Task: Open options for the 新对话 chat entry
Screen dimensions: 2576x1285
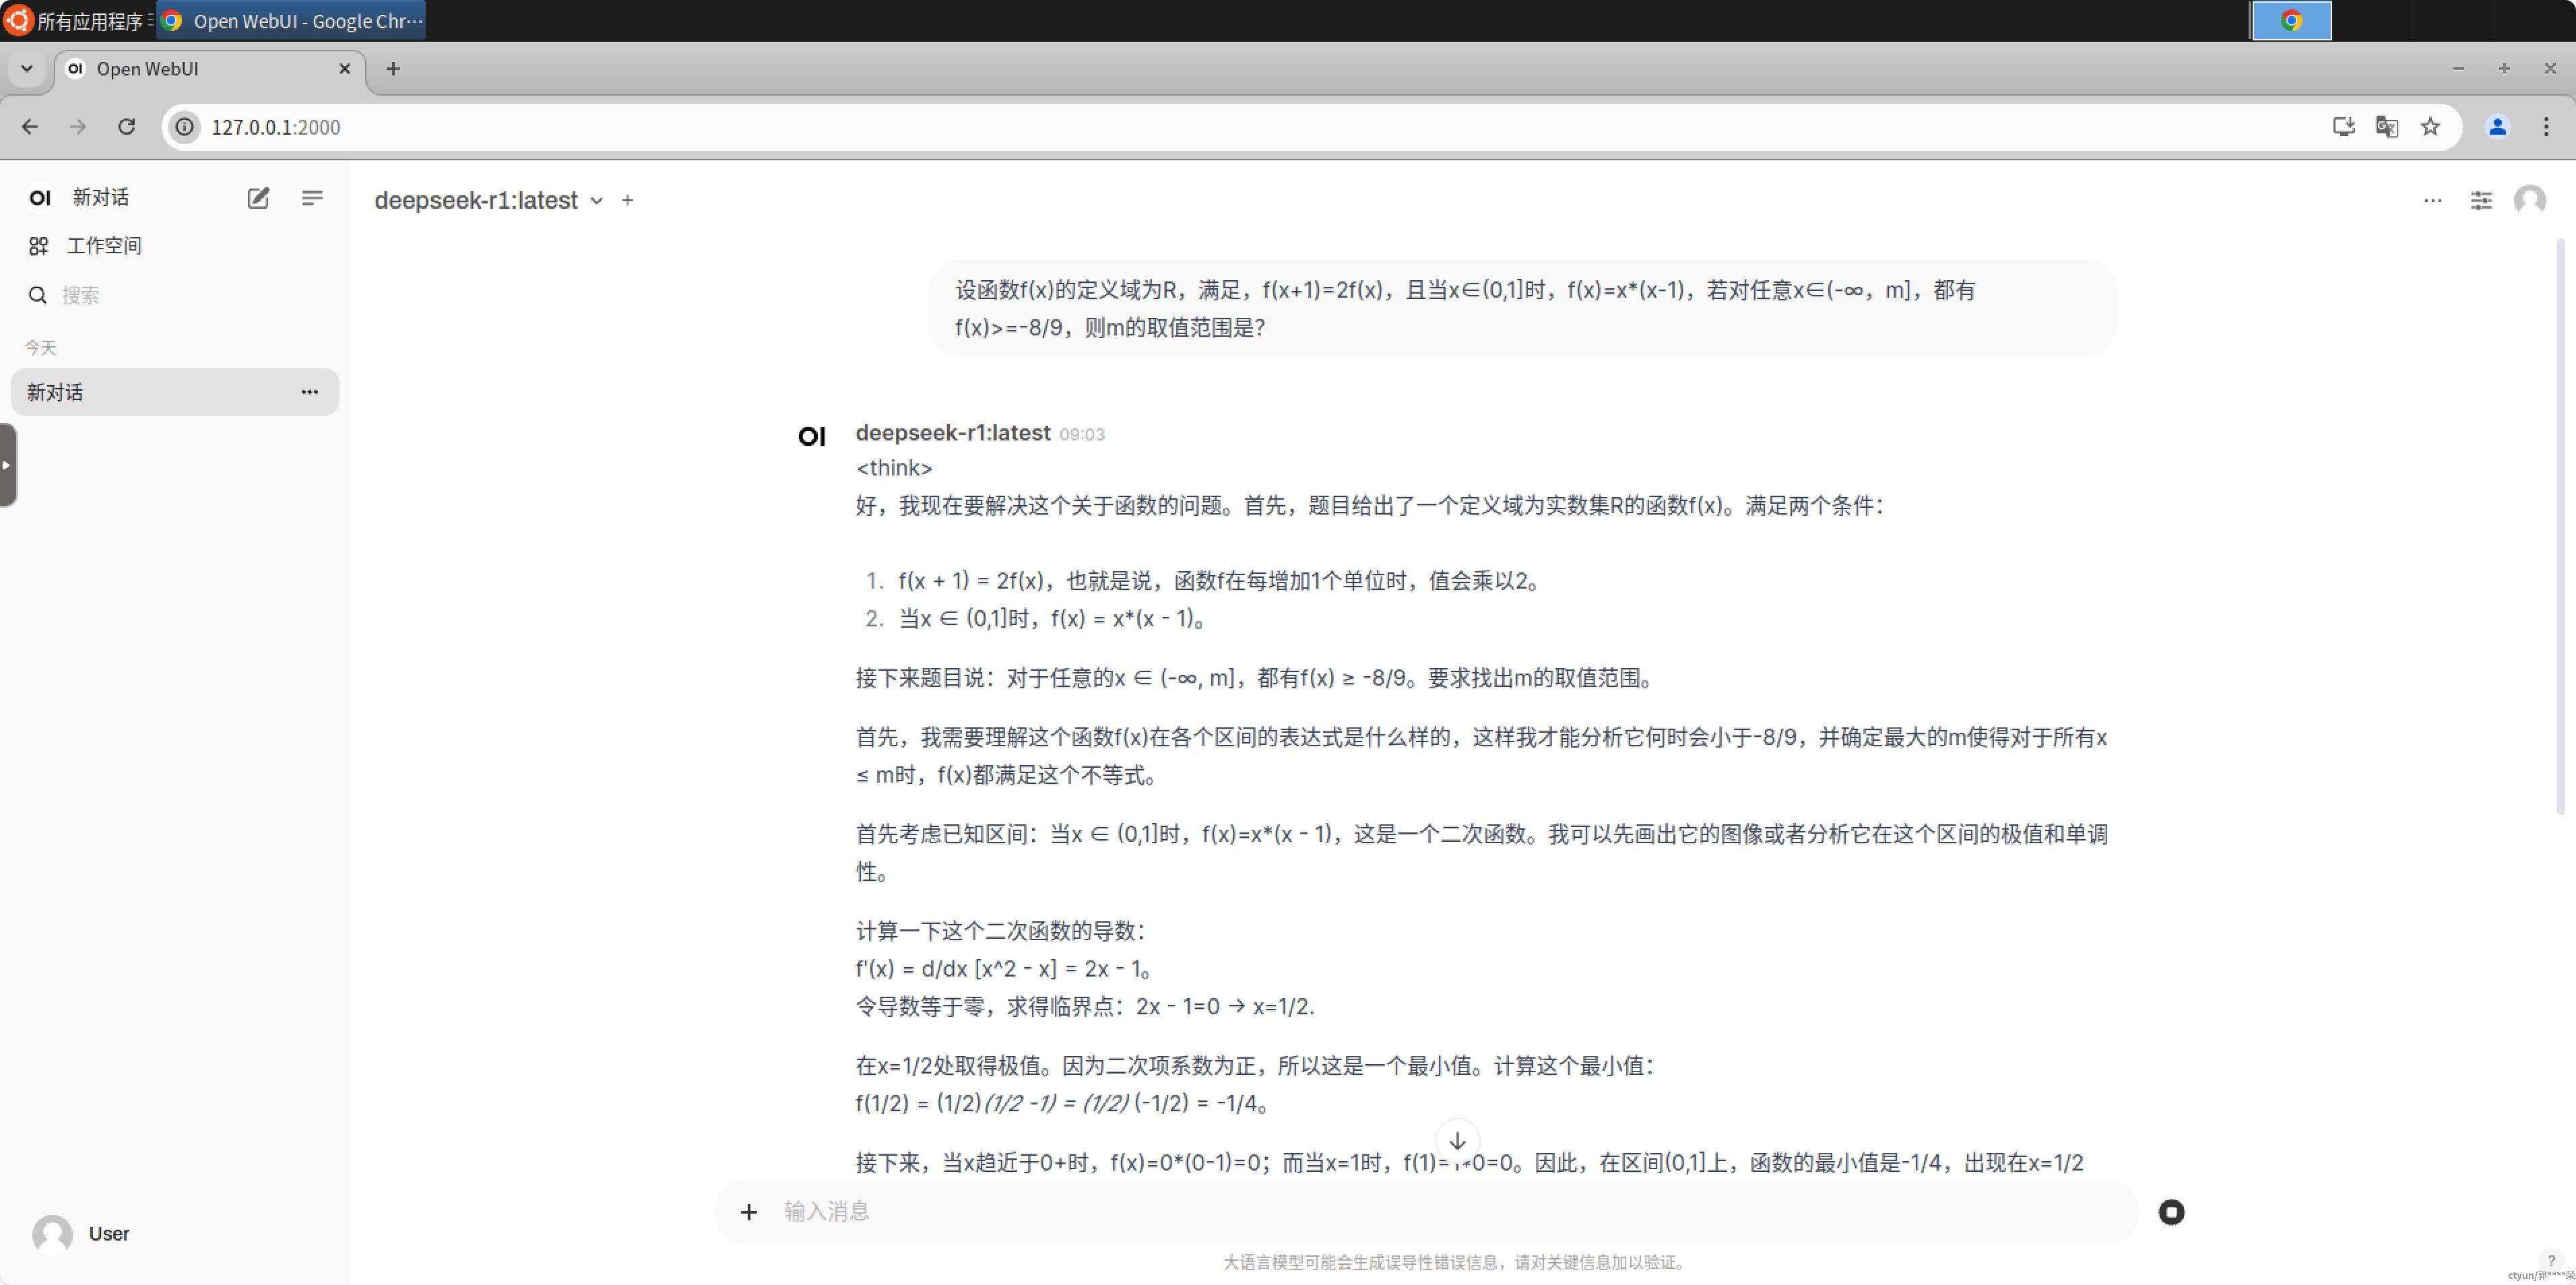Action: point(310,392)
